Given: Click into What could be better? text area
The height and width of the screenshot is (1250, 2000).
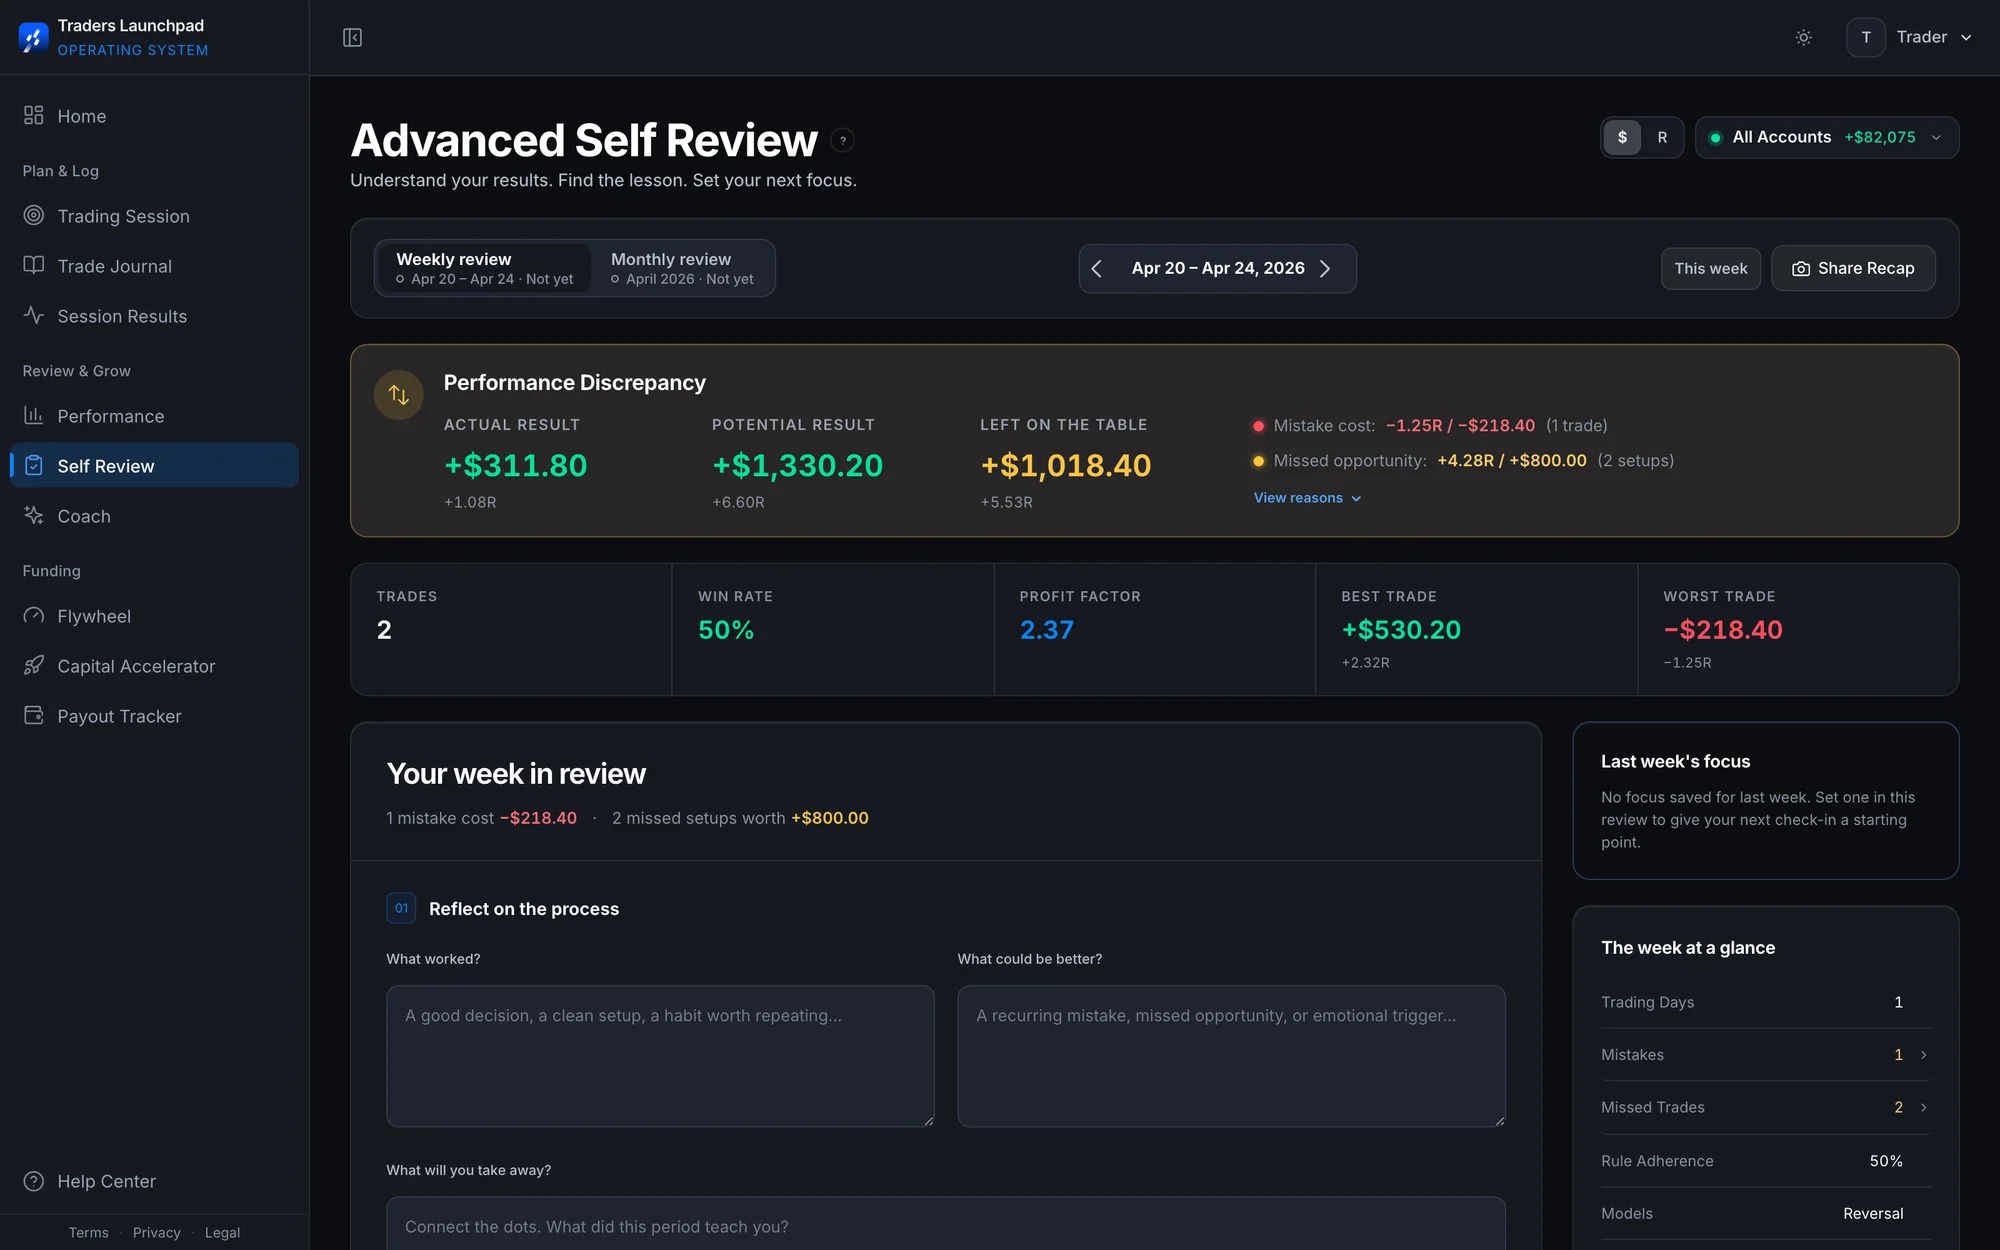Looking at the screenshot, I should click(x=1231, y=1056).
